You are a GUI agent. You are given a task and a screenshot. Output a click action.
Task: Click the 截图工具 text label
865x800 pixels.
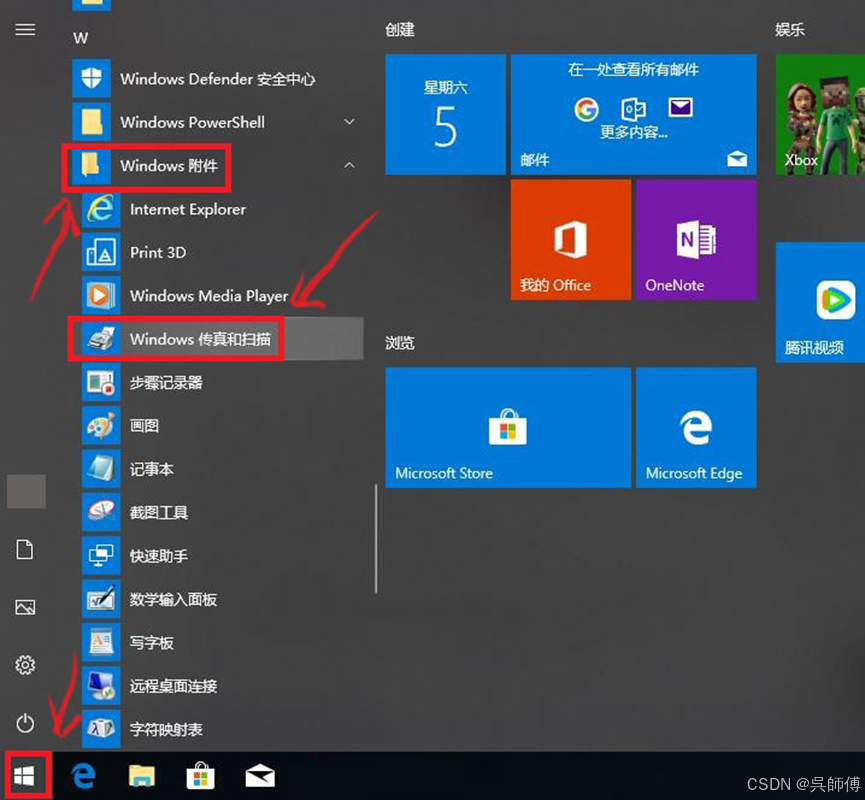click(x=159, y=513)
